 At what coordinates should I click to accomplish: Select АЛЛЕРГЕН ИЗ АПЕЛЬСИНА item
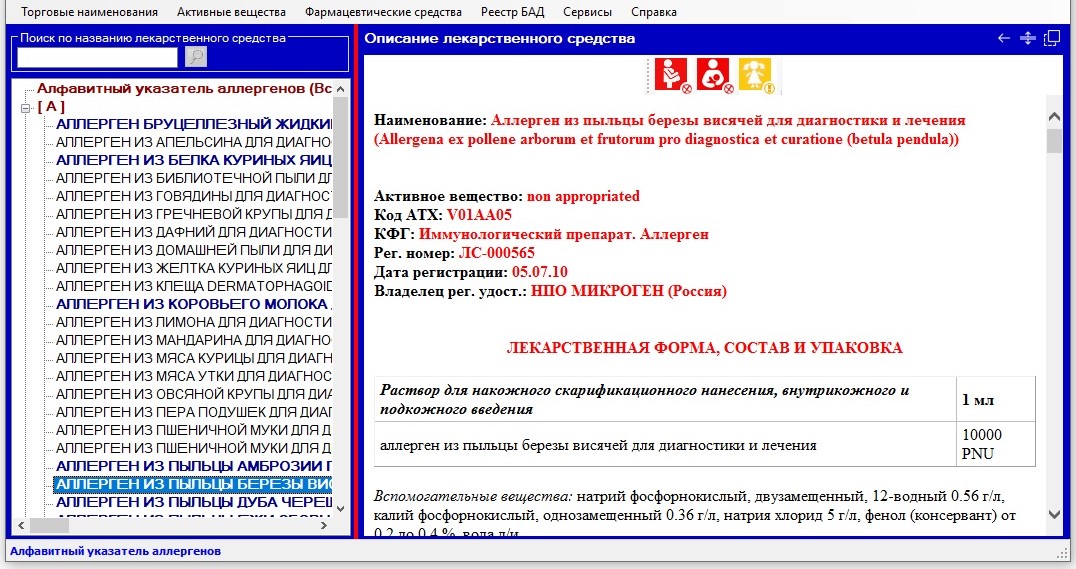click(x=194, y=142)
